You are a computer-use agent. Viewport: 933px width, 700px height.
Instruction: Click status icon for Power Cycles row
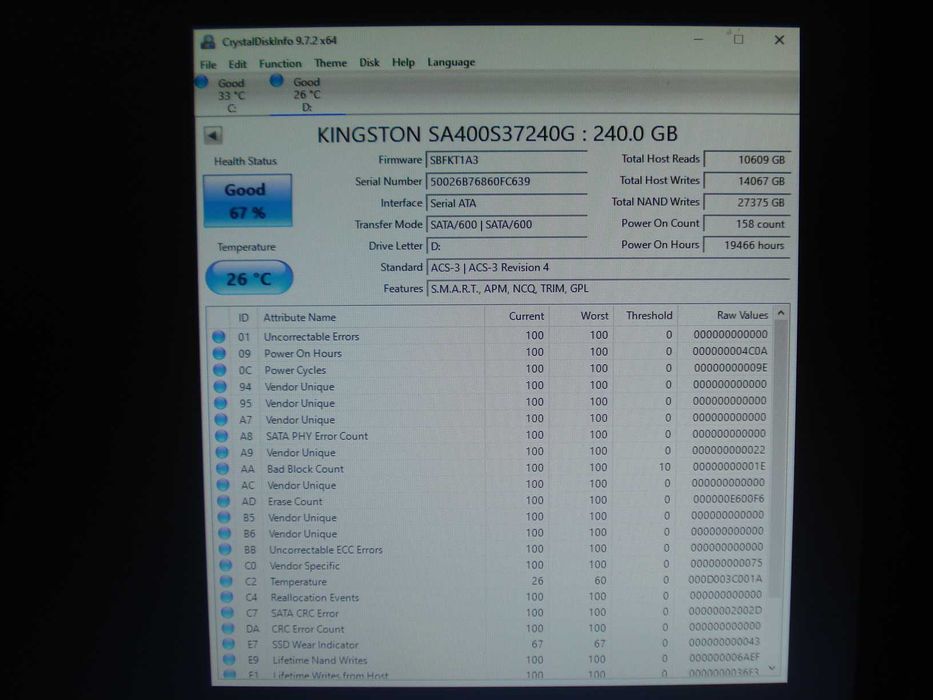pyautogui.click(x=220, y=370)
